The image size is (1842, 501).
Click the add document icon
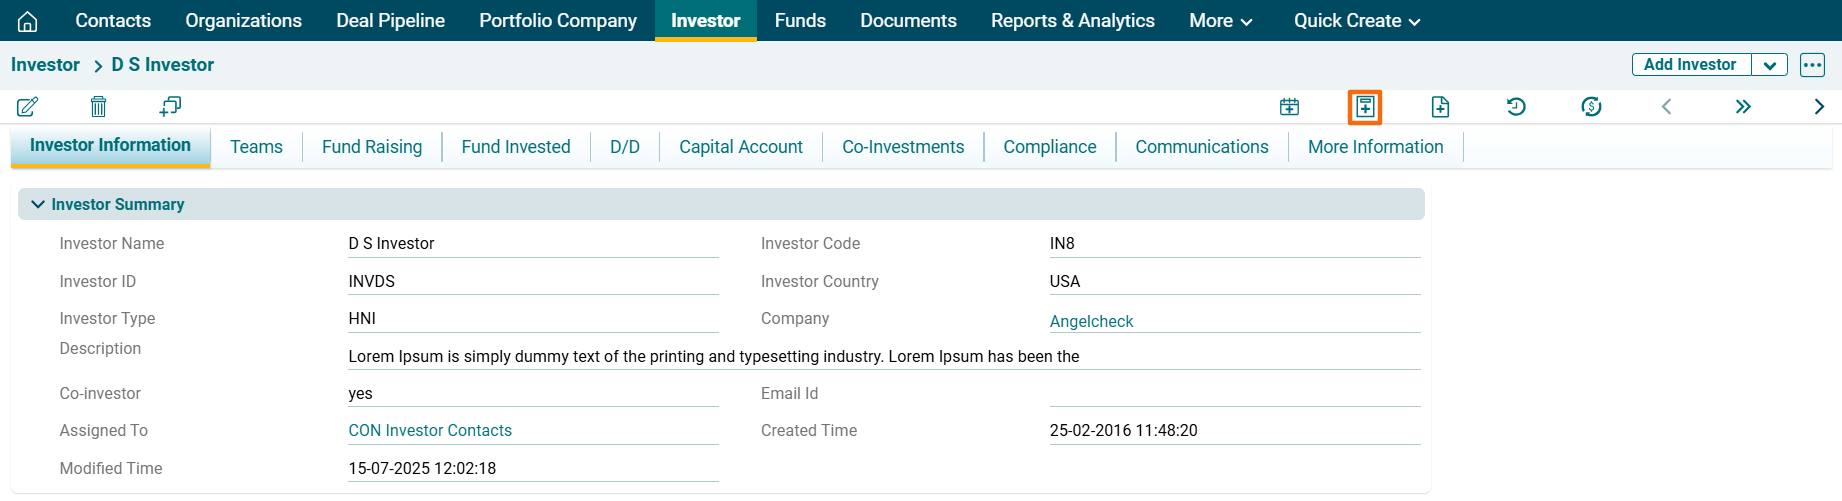1440,107
